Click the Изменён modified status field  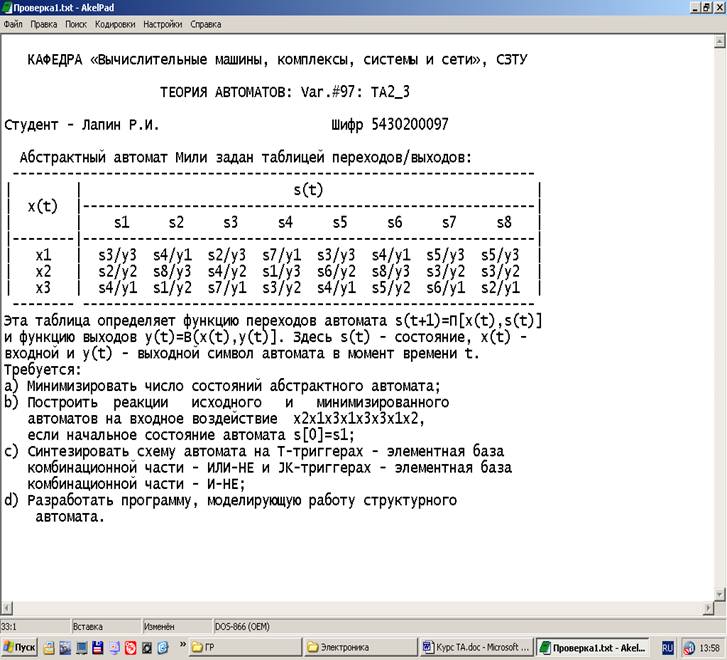[x=177, y=627]
